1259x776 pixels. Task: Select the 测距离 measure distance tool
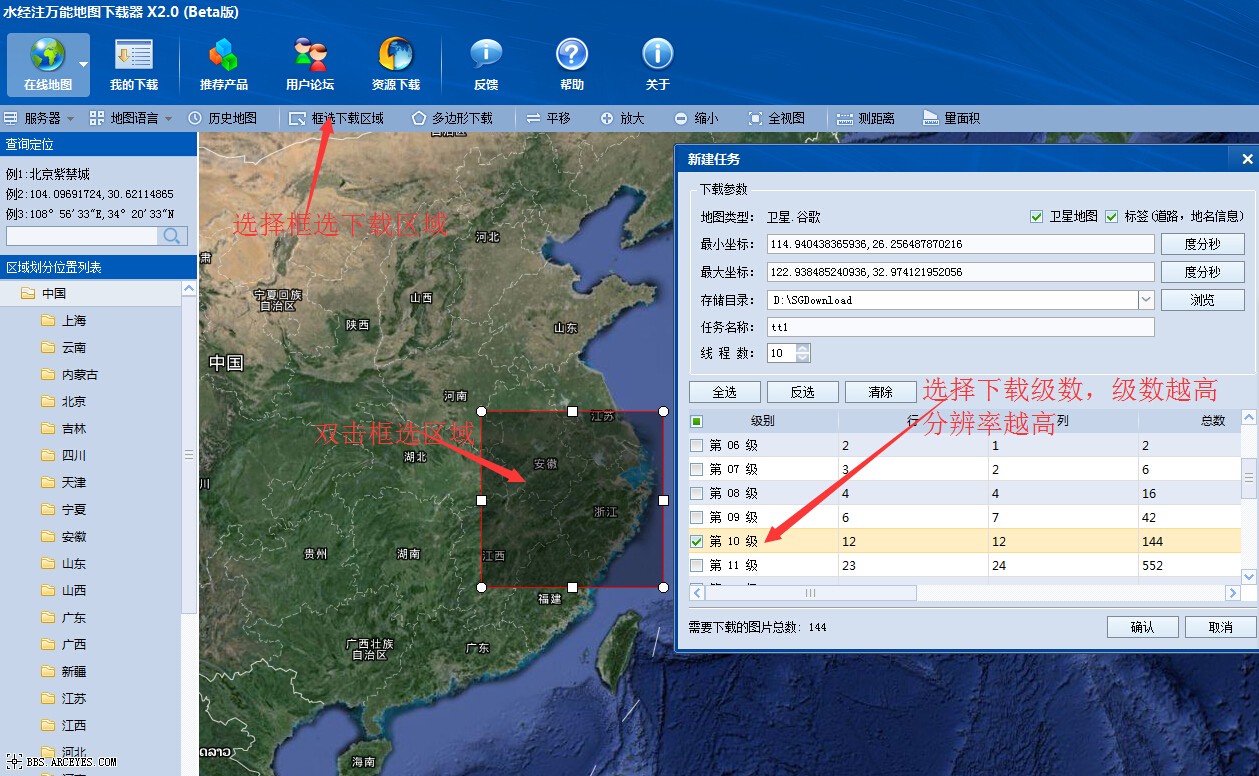(x=866, y=118)
